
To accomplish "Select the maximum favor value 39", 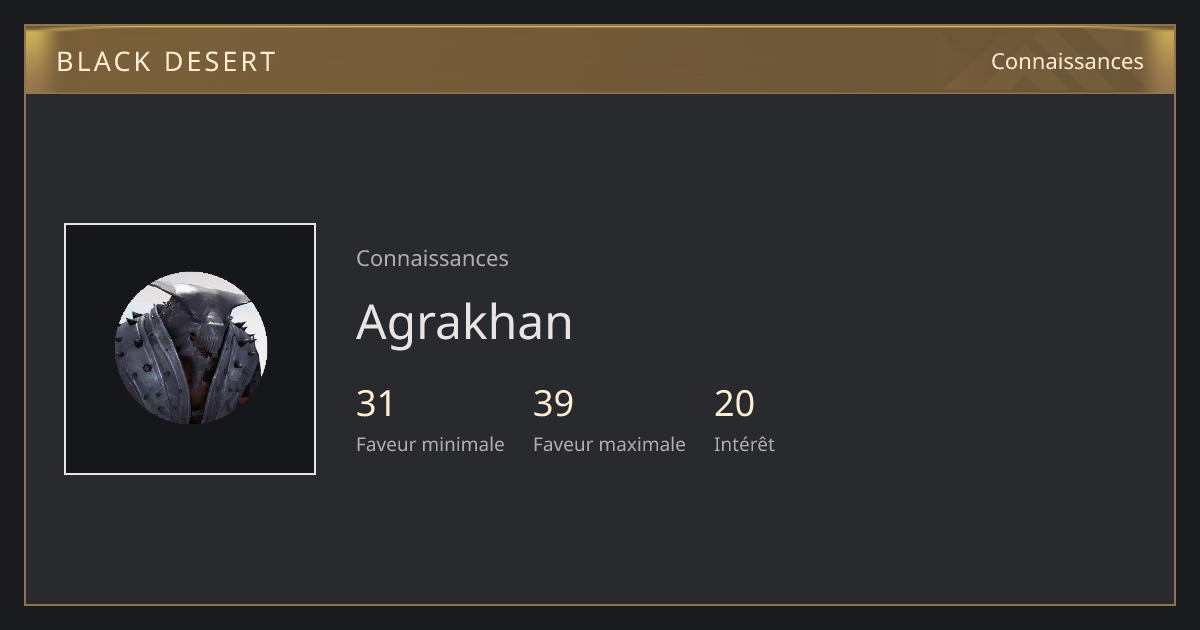I will (553, 404).
